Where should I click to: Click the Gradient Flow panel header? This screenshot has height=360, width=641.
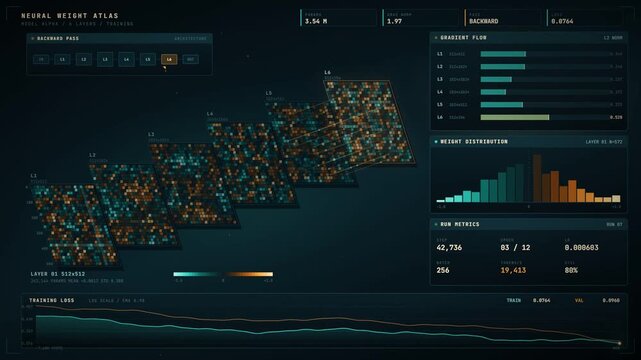(529, 38)
